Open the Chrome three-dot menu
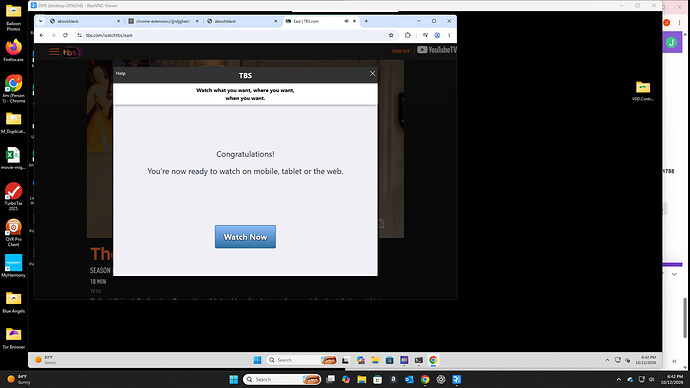Image resolution: width=690 pixels, height=388 pixels. point(449,35)
